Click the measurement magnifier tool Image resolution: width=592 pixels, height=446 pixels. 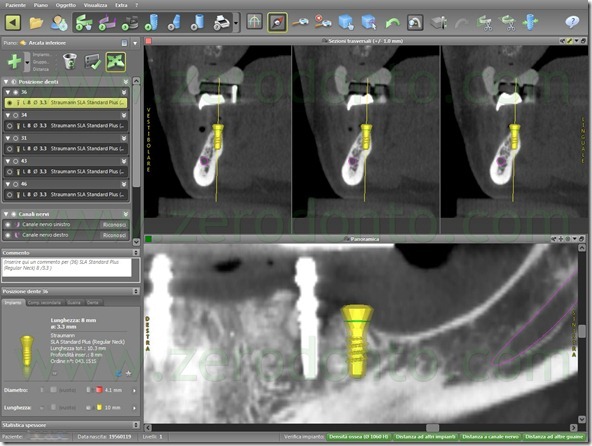click(300, 23)
